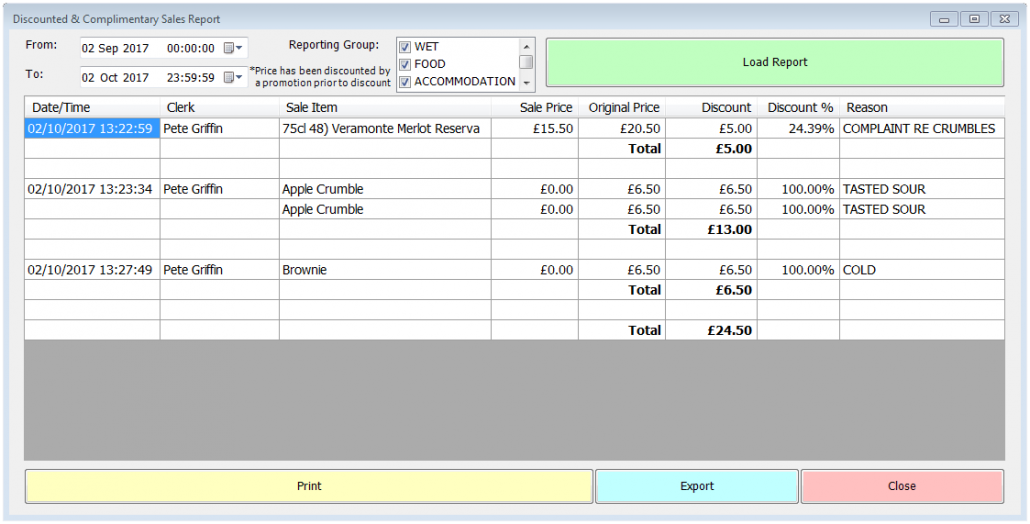1030x524 pixels.
Task: Select the 02/10/2017 13:23:34 date cell
Action: pos(92,189)
